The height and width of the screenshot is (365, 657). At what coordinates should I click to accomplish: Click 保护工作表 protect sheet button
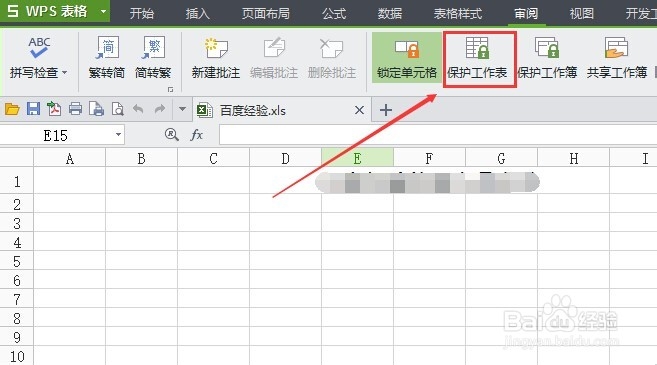pos(478,59)
